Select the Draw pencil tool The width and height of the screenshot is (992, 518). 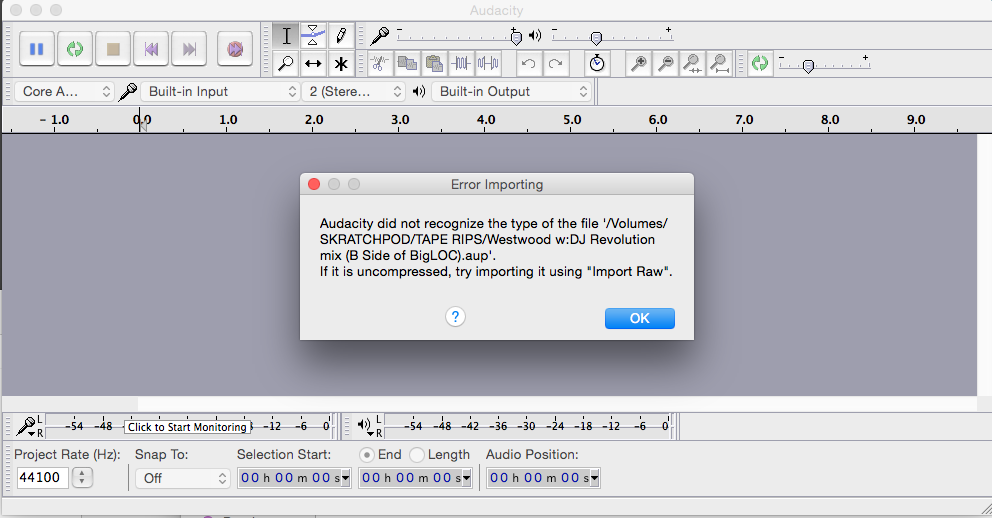[341, 36]
